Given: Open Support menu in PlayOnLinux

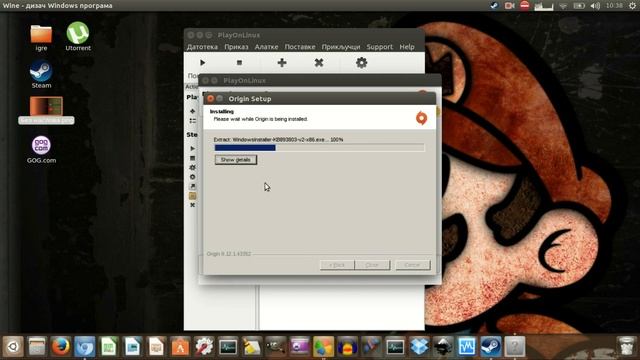Looking at the screenshot, I should (x=379, y=47).
